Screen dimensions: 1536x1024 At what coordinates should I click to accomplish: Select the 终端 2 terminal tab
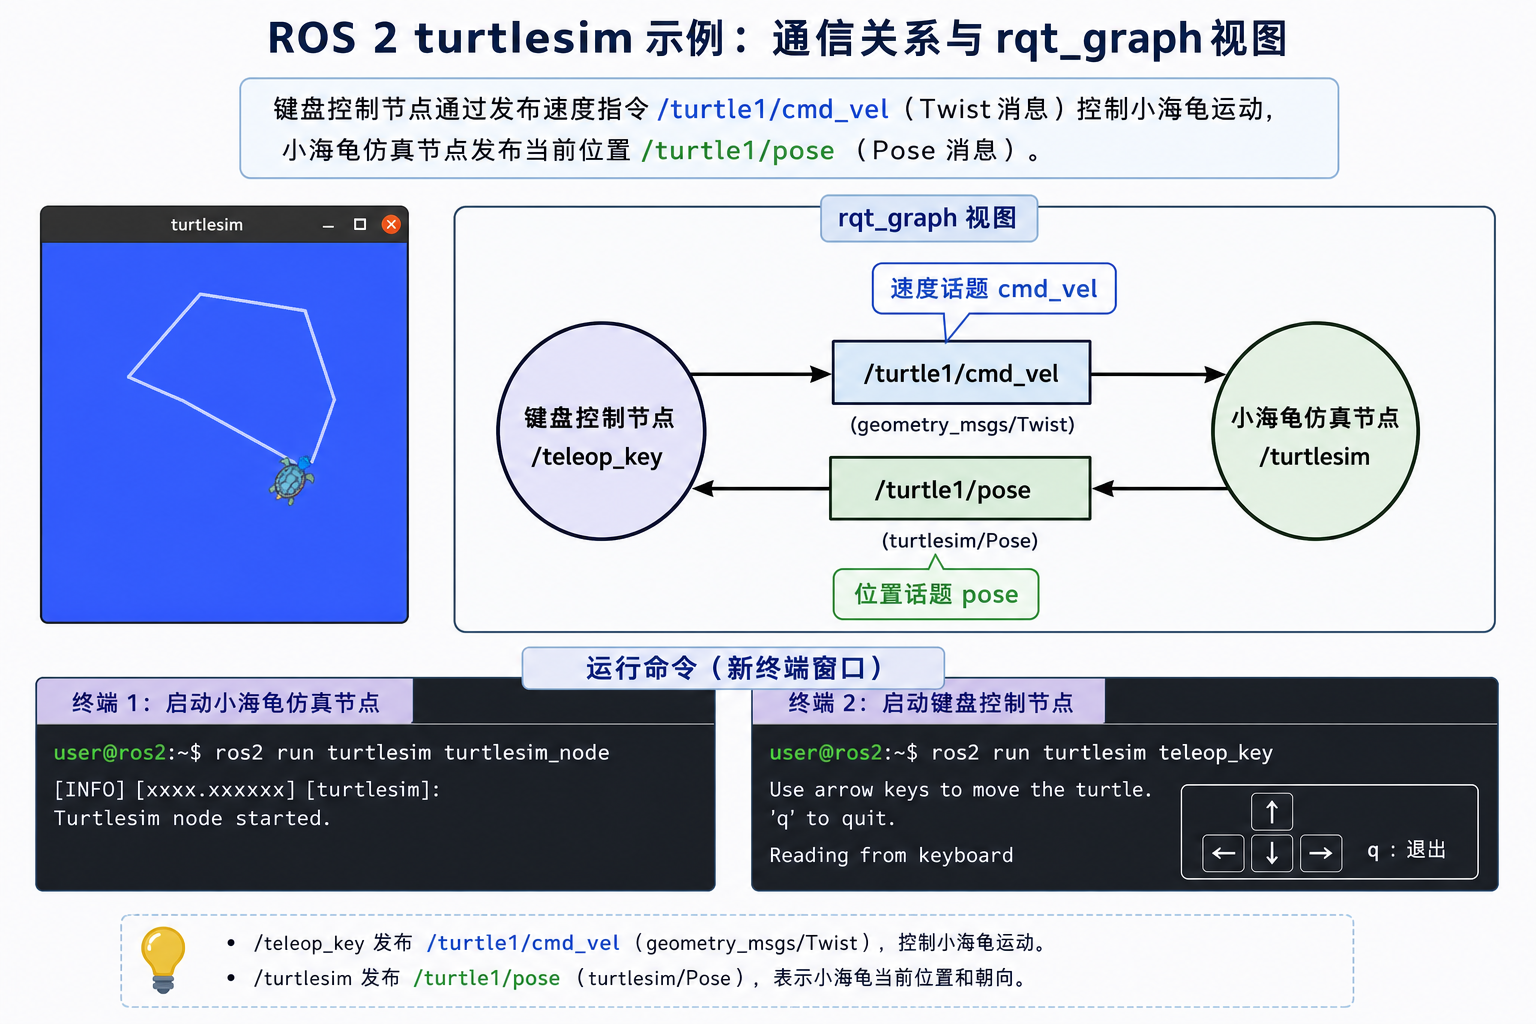pos(930,702)
